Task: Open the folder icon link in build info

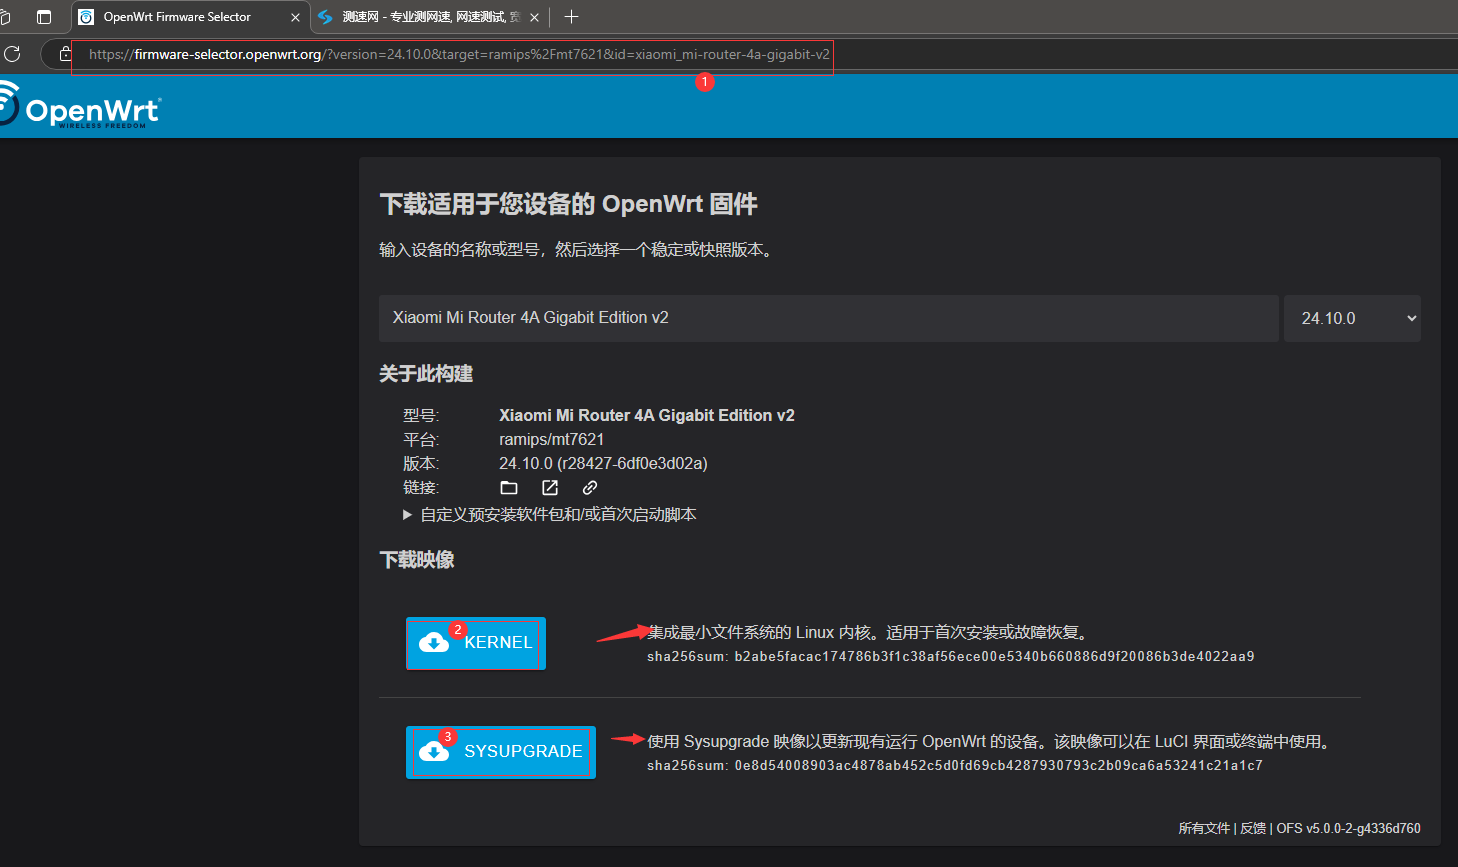Action: coord(509,488)
